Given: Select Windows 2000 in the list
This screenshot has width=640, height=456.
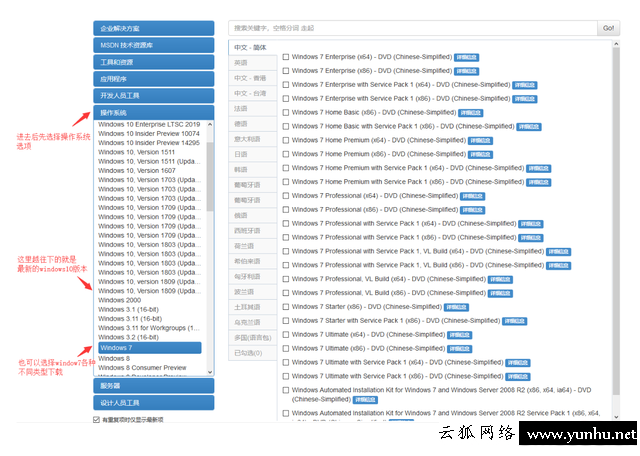Looking at the screenshot, I should pos(119,300).
